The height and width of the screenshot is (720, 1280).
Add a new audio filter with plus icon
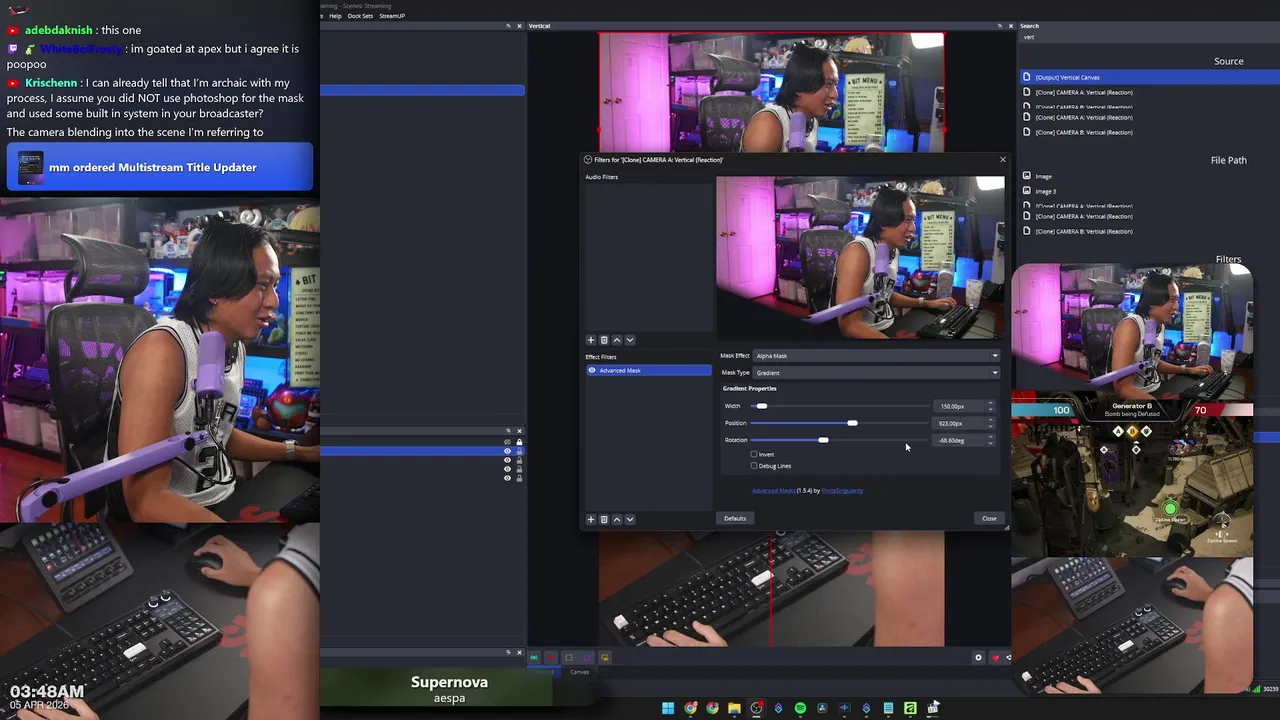coord(590,340)
